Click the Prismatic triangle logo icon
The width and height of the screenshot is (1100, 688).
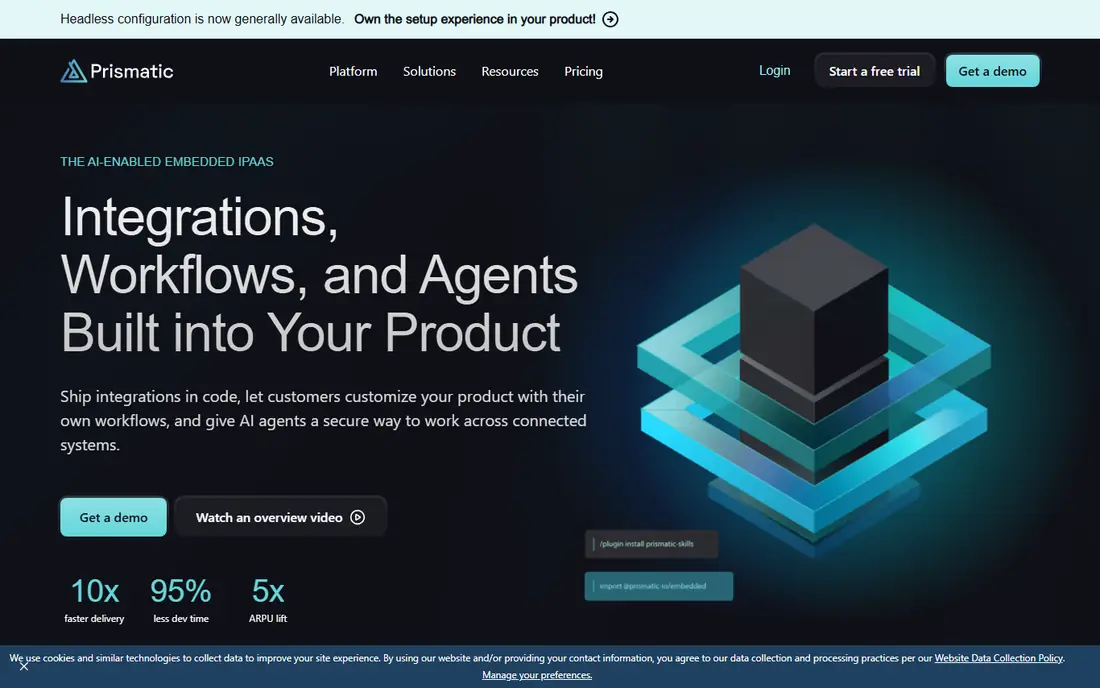74,71
